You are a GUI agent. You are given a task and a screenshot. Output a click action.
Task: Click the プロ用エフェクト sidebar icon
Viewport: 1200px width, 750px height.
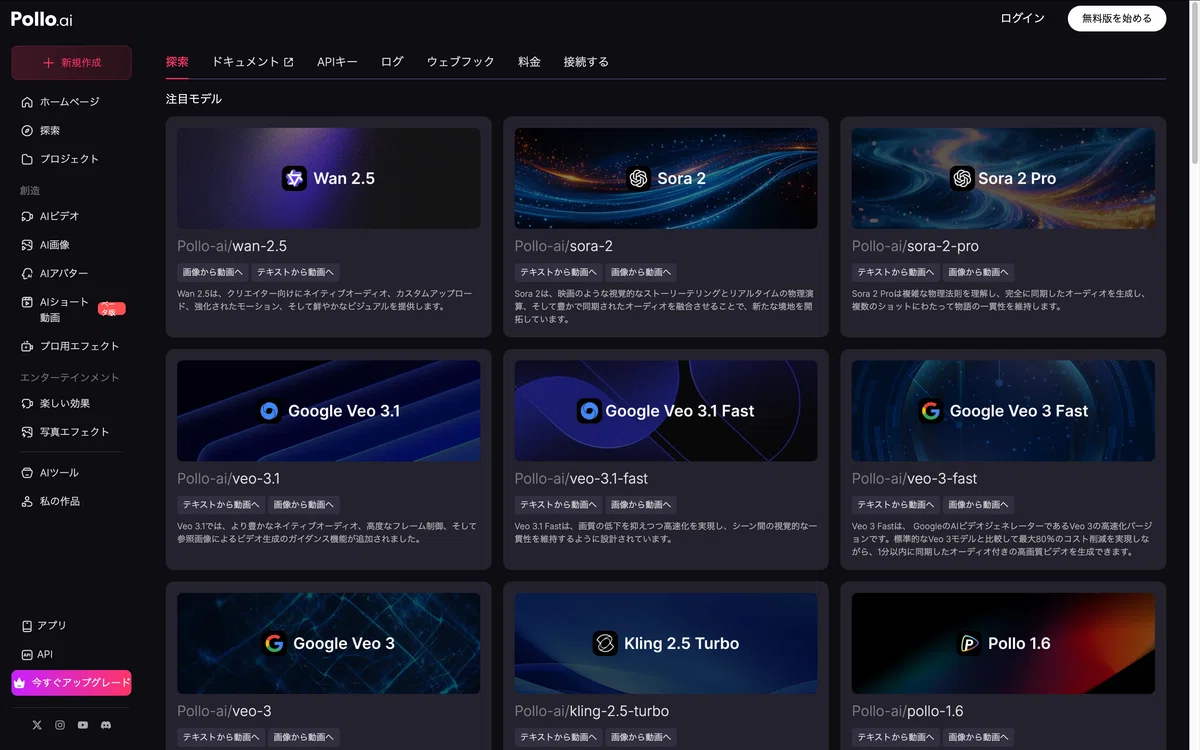click(x=27, y=346)
